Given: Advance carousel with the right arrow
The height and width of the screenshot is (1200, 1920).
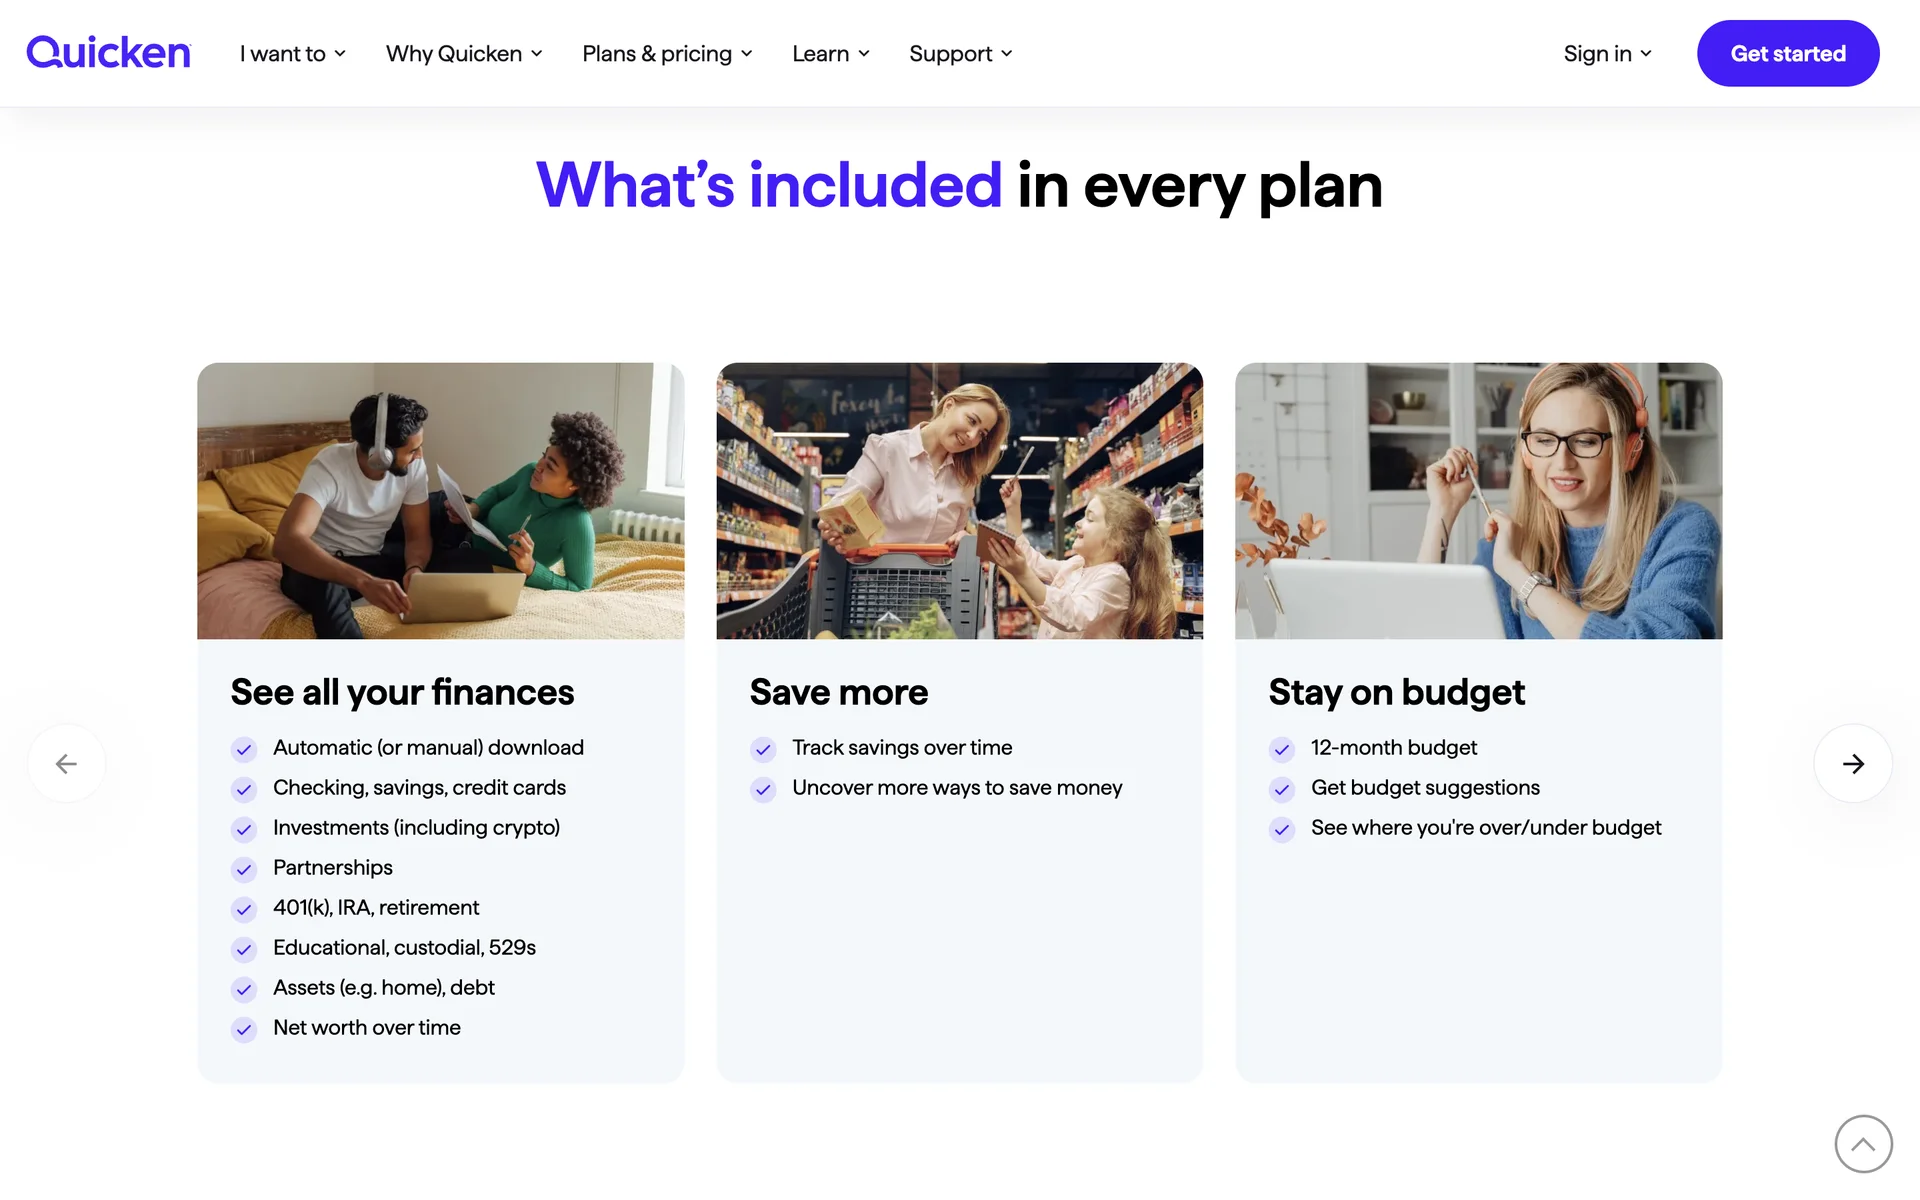Looking at the screenshot, I should tap(1853, 764).
